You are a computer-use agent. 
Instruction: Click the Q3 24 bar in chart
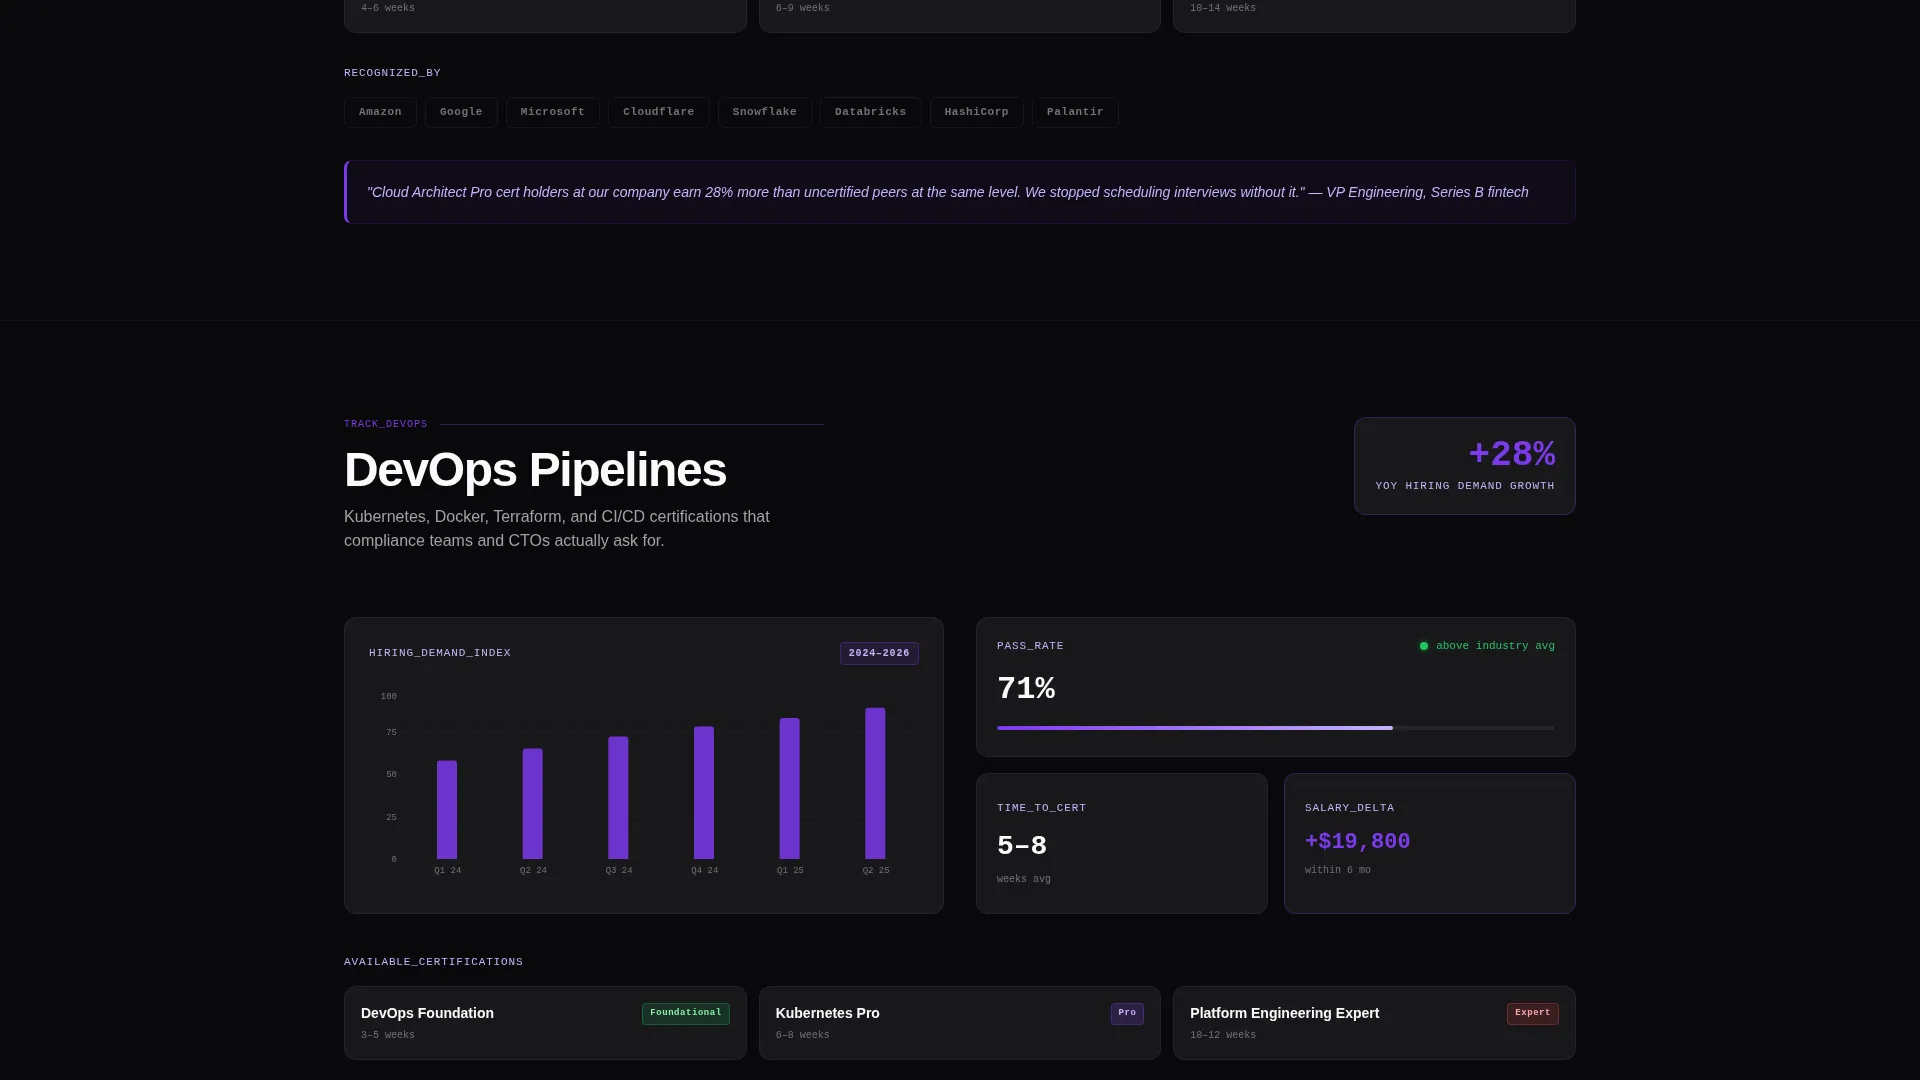(x=618, y=798)
